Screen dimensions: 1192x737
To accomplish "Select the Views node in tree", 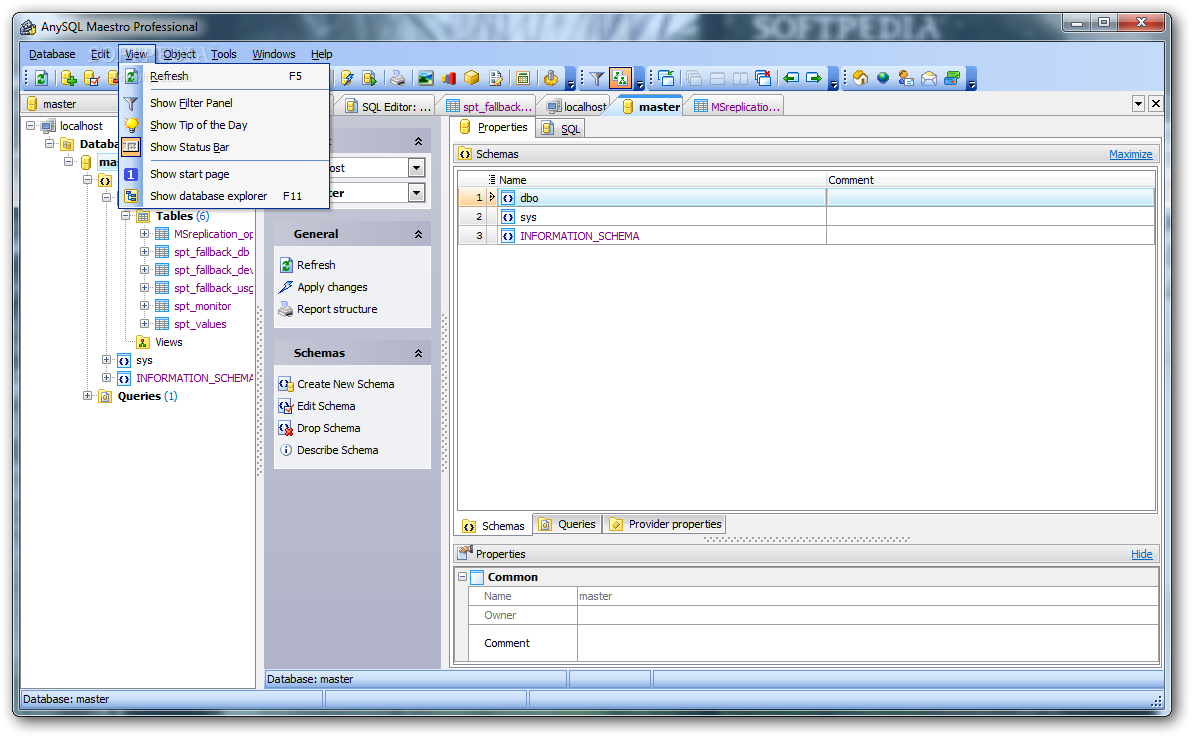I will [169, 342].
